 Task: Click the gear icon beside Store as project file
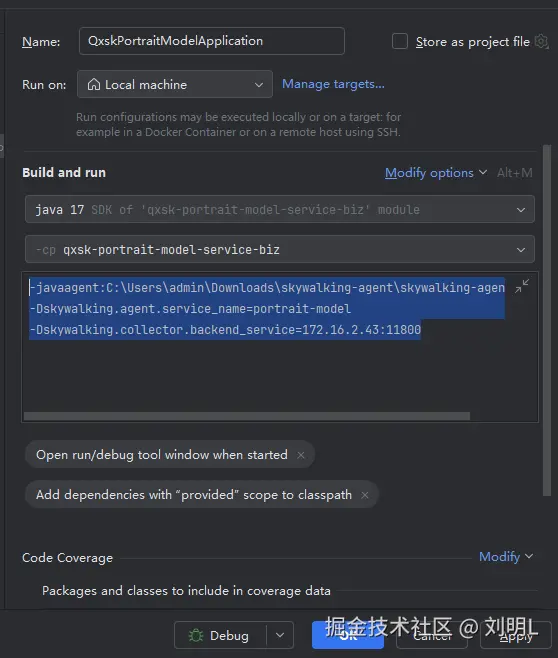541,42
